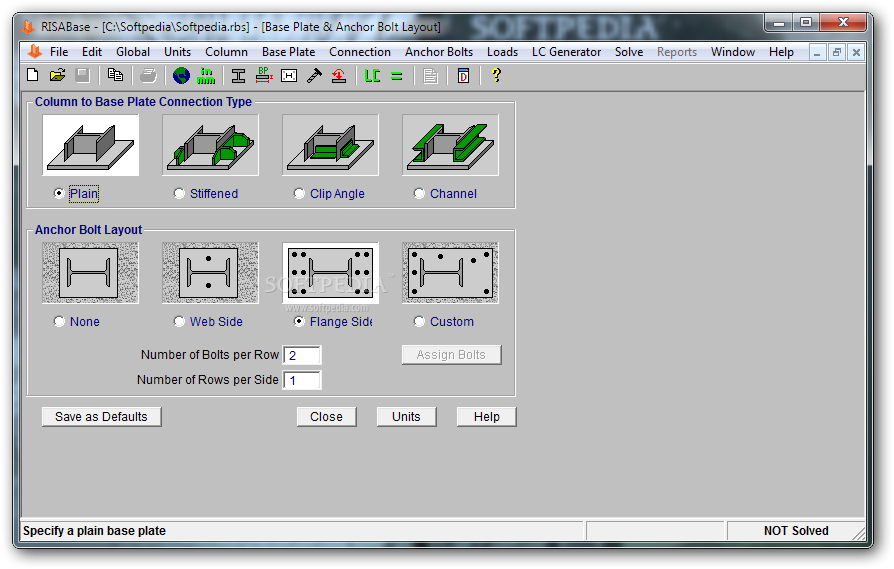Open the Connection menu
This screenshot has height=569, width=894.
pyautogui.click(x=360, y=52)
